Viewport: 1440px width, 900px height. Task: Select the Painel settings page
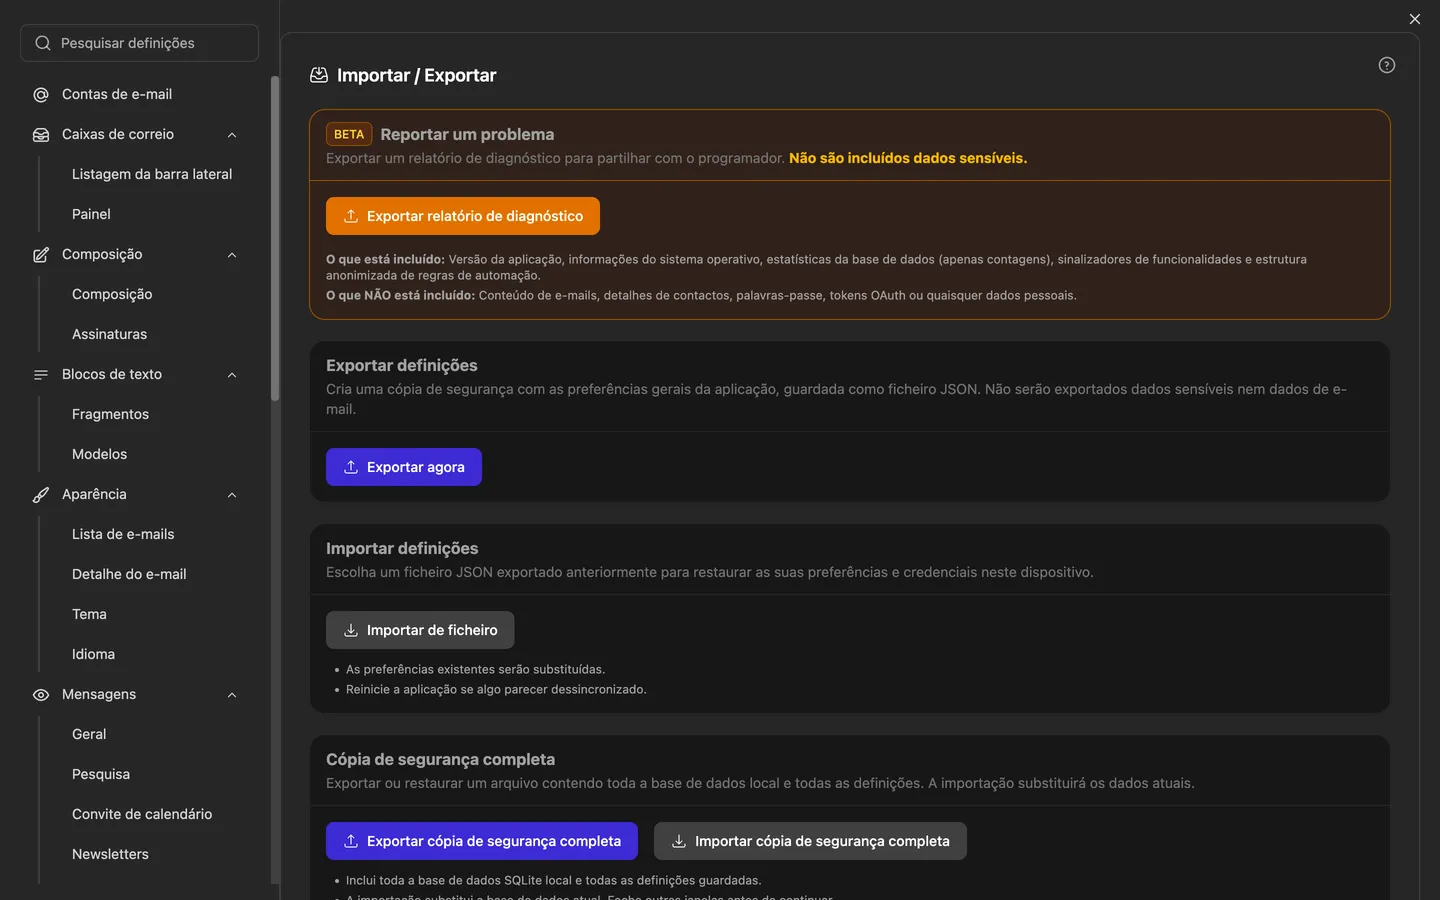click(x=91, y=214)
